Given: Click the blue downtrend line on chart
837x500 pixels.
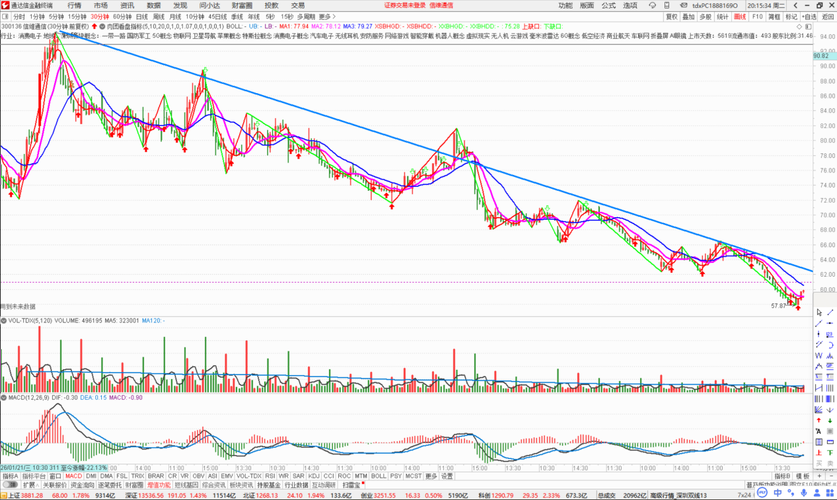Looking at the screenshot, I should click(x=427, y=149).
